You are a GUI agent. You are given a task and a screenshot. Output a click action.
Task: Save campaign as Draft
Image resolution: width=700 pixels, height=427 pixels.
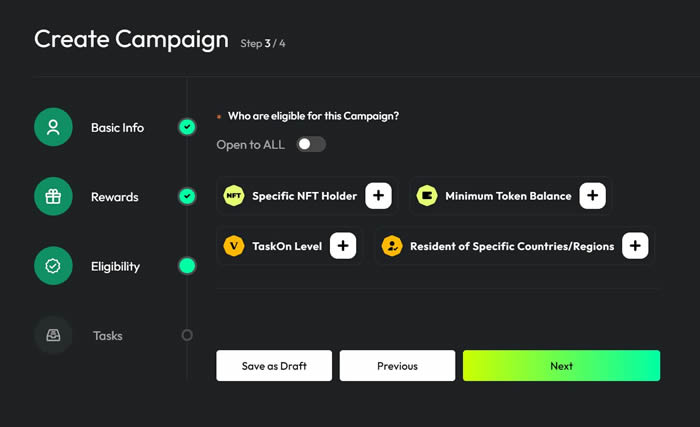pyautogui.click(x=274, y=366)
